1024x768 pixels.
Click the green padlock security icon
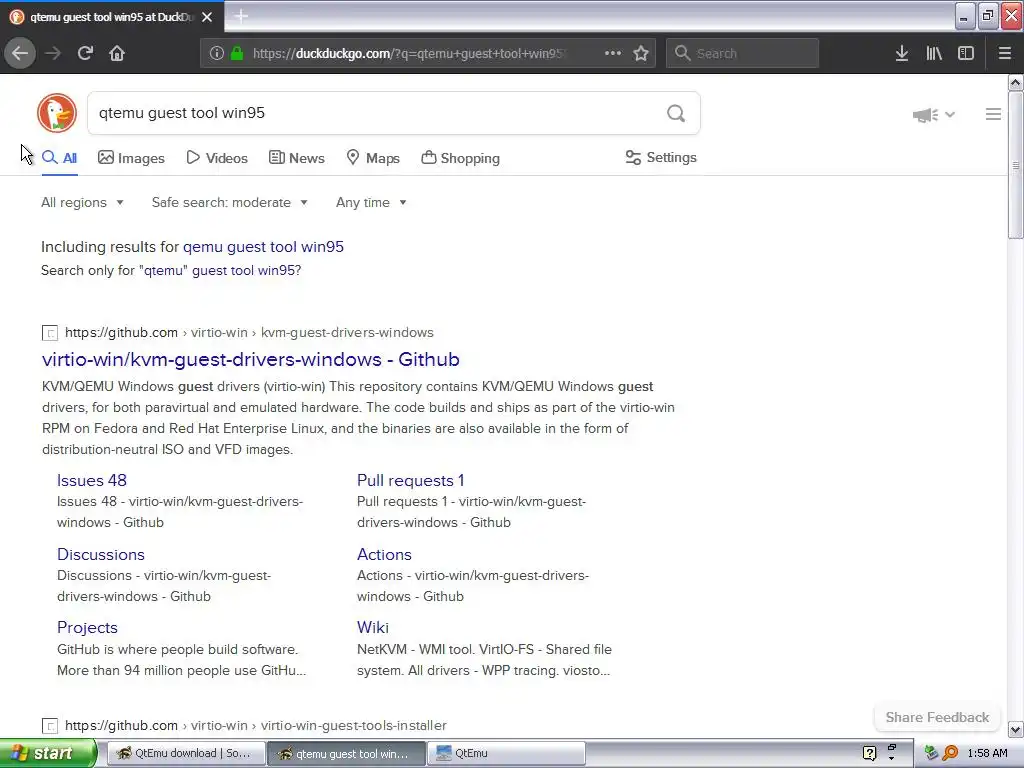click(x=237, y=54)
